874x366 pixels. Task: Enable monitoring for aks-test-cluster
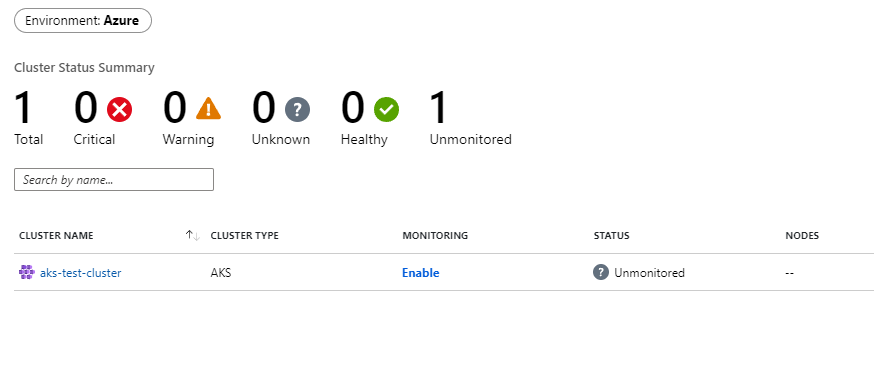pos(421,273)
